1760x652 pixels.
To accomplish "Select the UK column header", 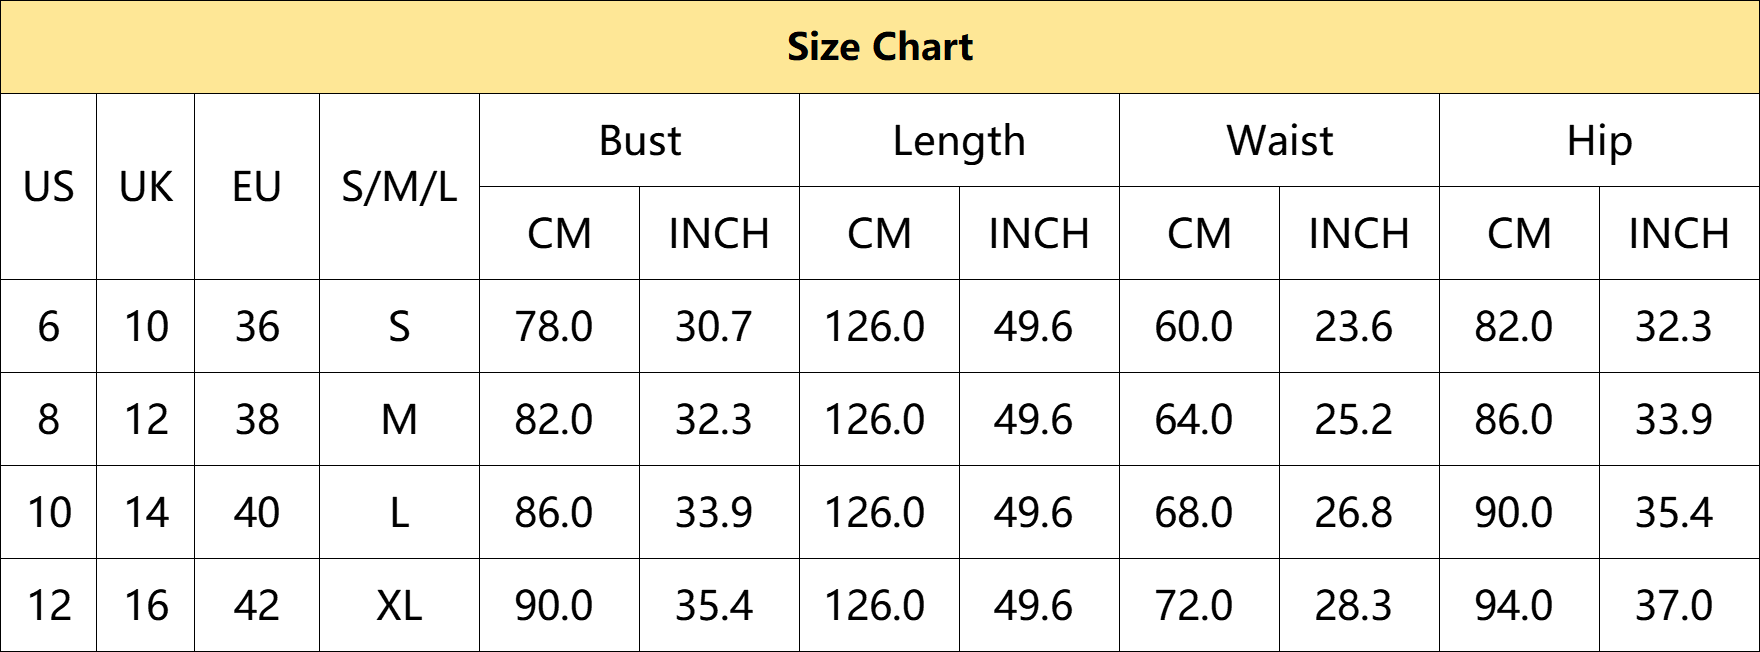I will click(x=146, y=187).
